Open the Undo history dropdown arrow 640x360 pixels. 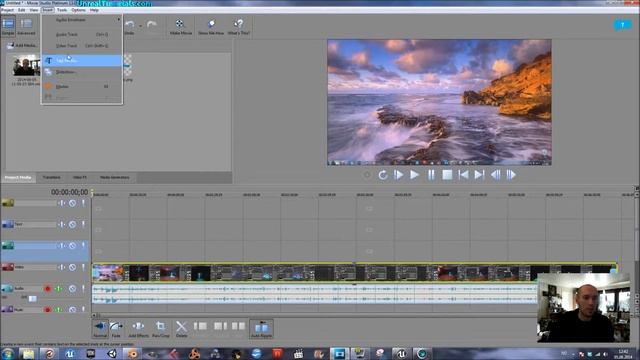(140, 26)
